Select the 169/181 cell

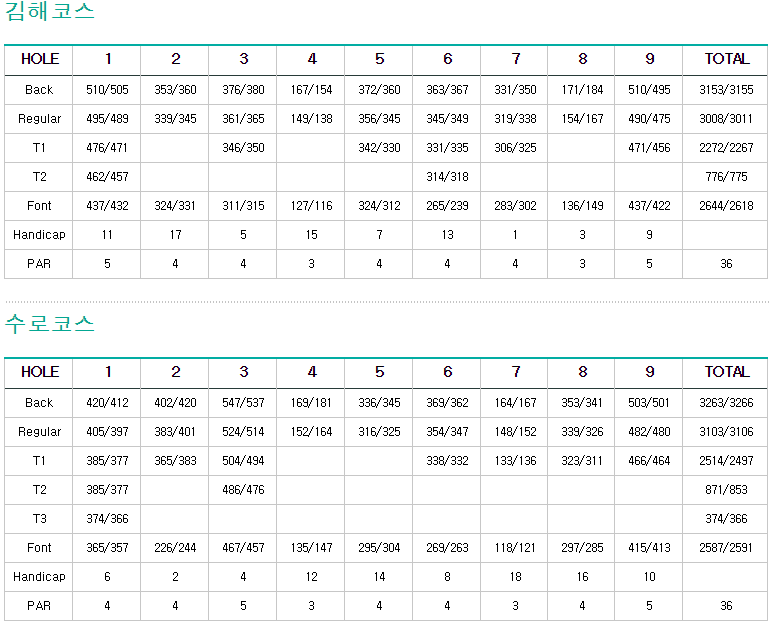pos(311,403)
